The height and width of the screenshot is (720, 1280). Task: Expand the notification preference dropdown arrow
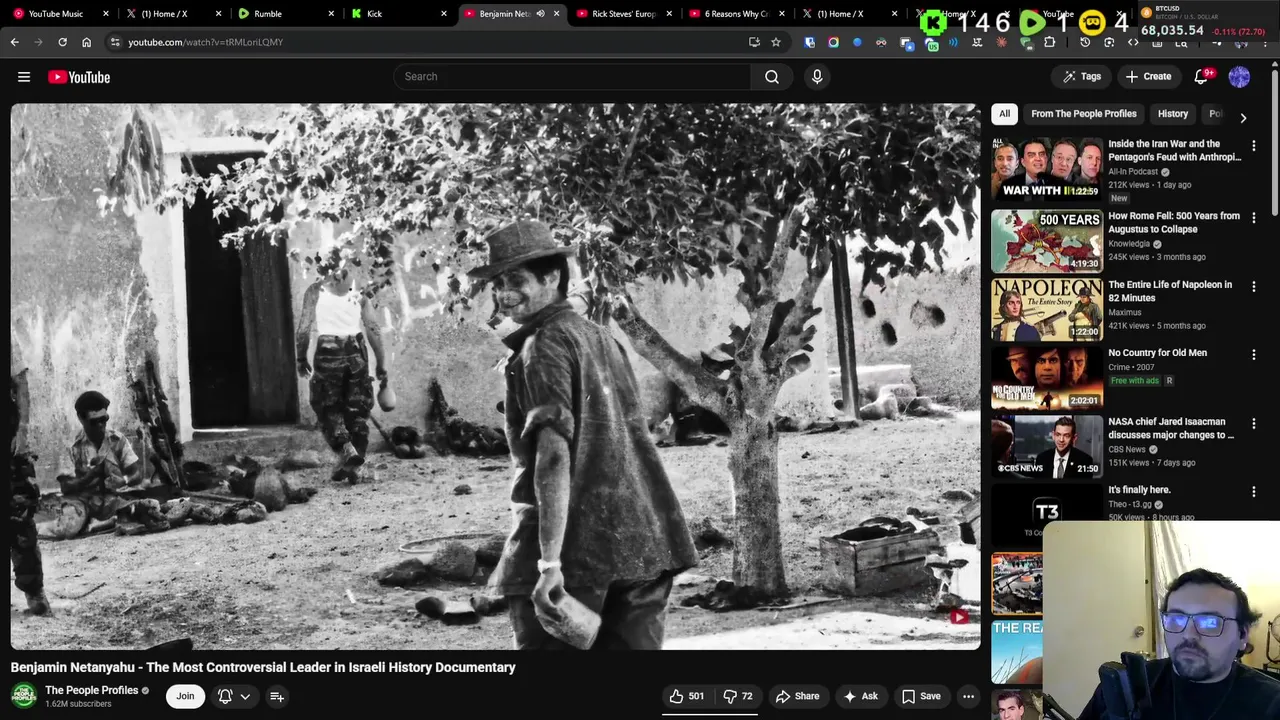(245, 696)
